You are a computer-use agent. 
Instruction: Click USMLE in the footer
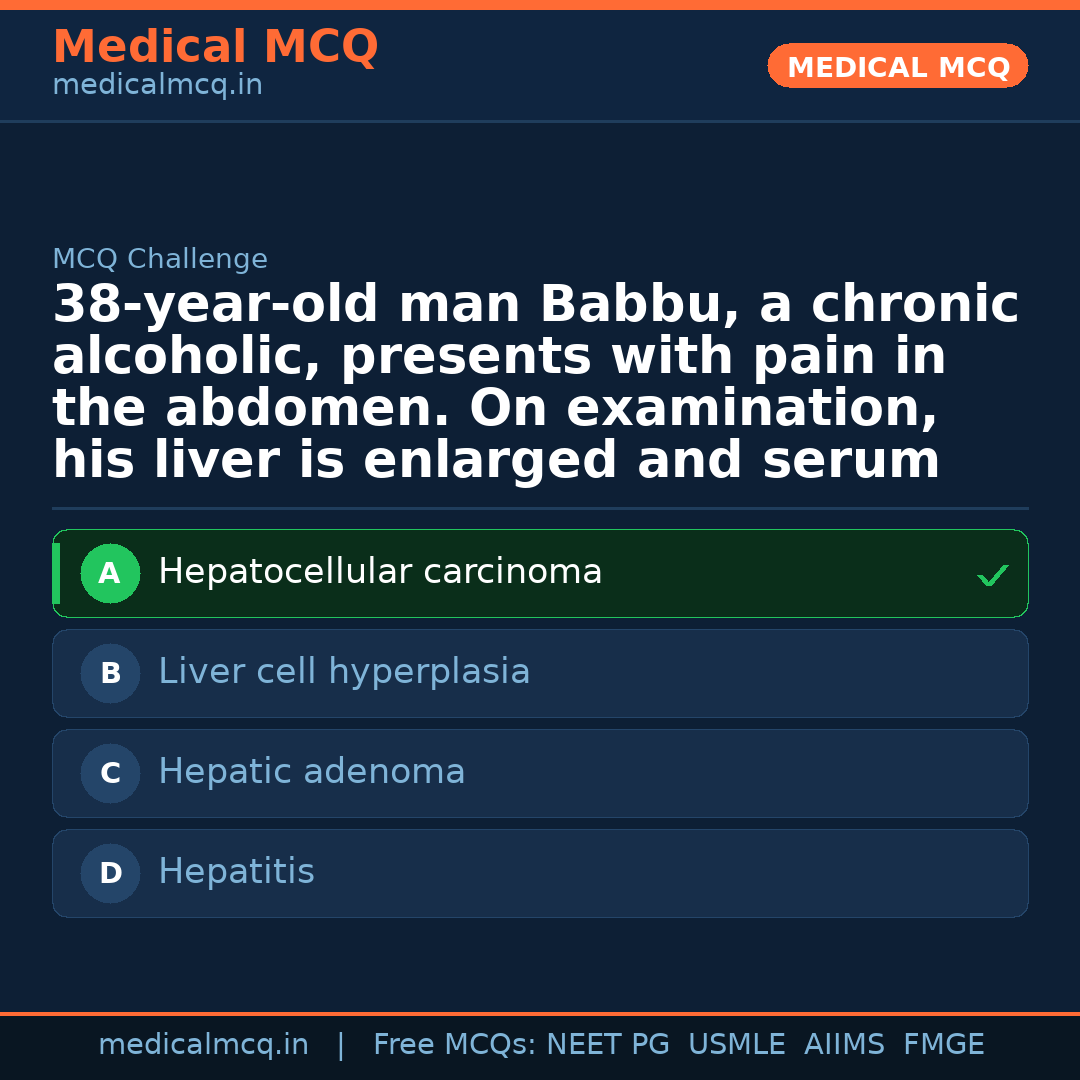[x=736, y=1045]
